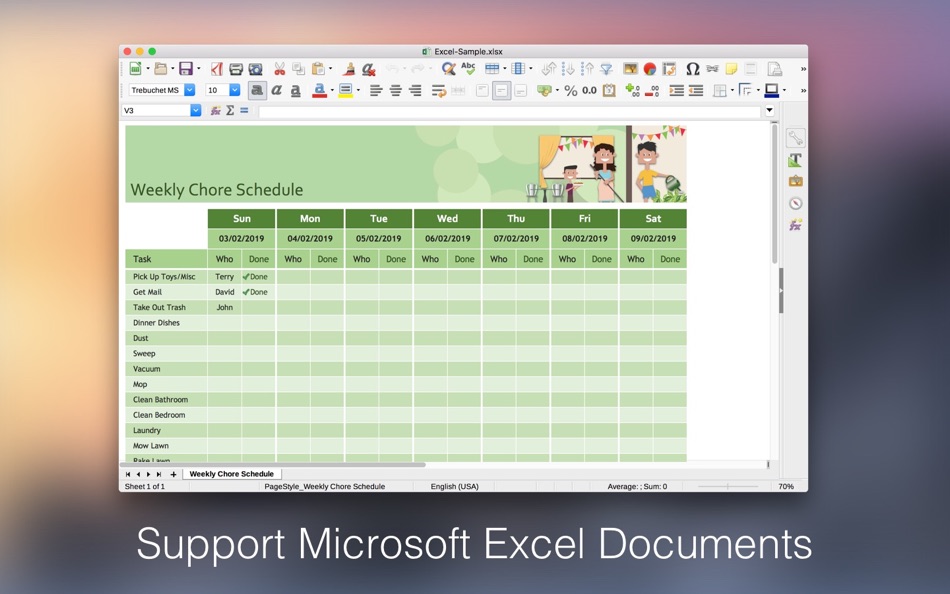Align text right
Screen dimensions: 950x594
point(415,91)
